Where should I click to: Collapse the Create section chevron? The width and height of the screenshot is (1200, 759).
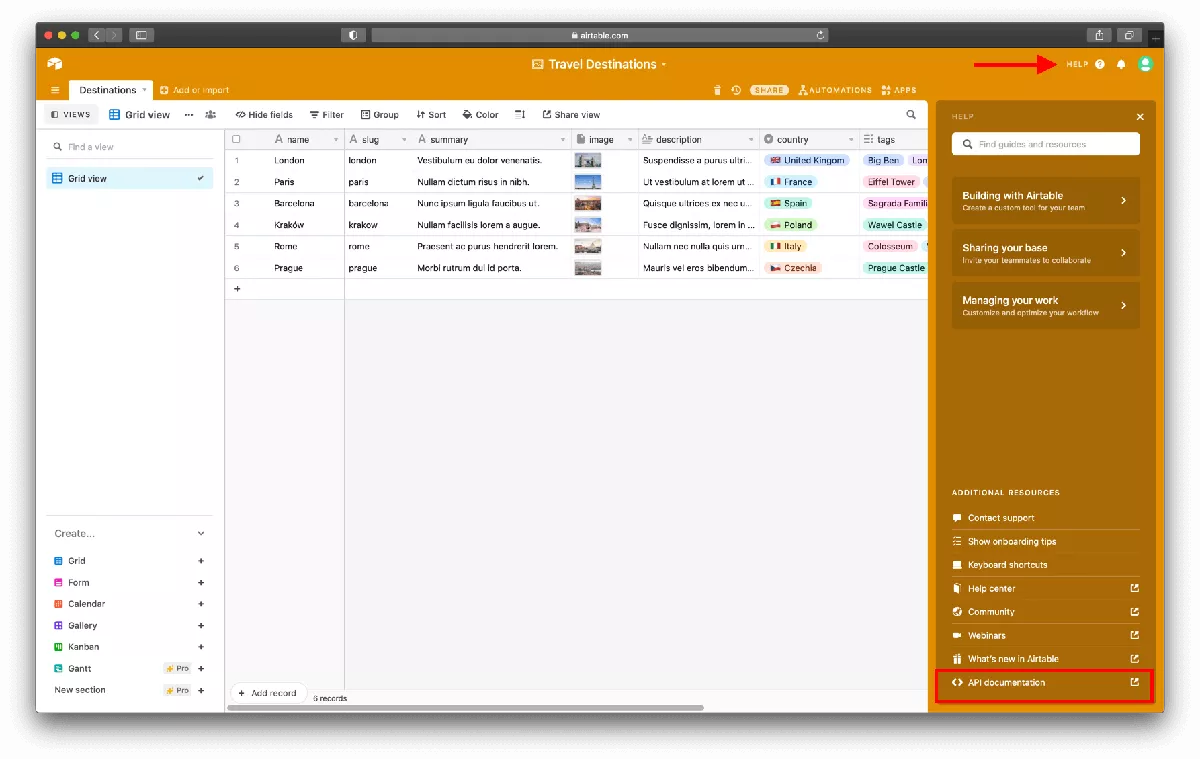[201, 534]
